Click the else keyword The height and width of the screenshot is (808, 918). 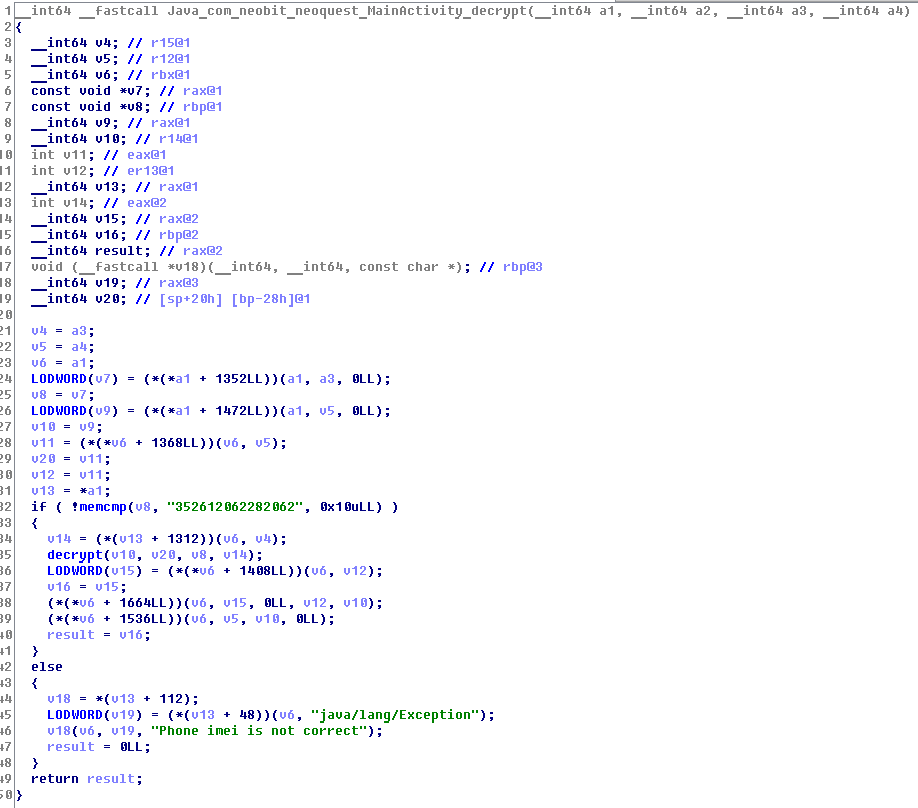[47, 666]
